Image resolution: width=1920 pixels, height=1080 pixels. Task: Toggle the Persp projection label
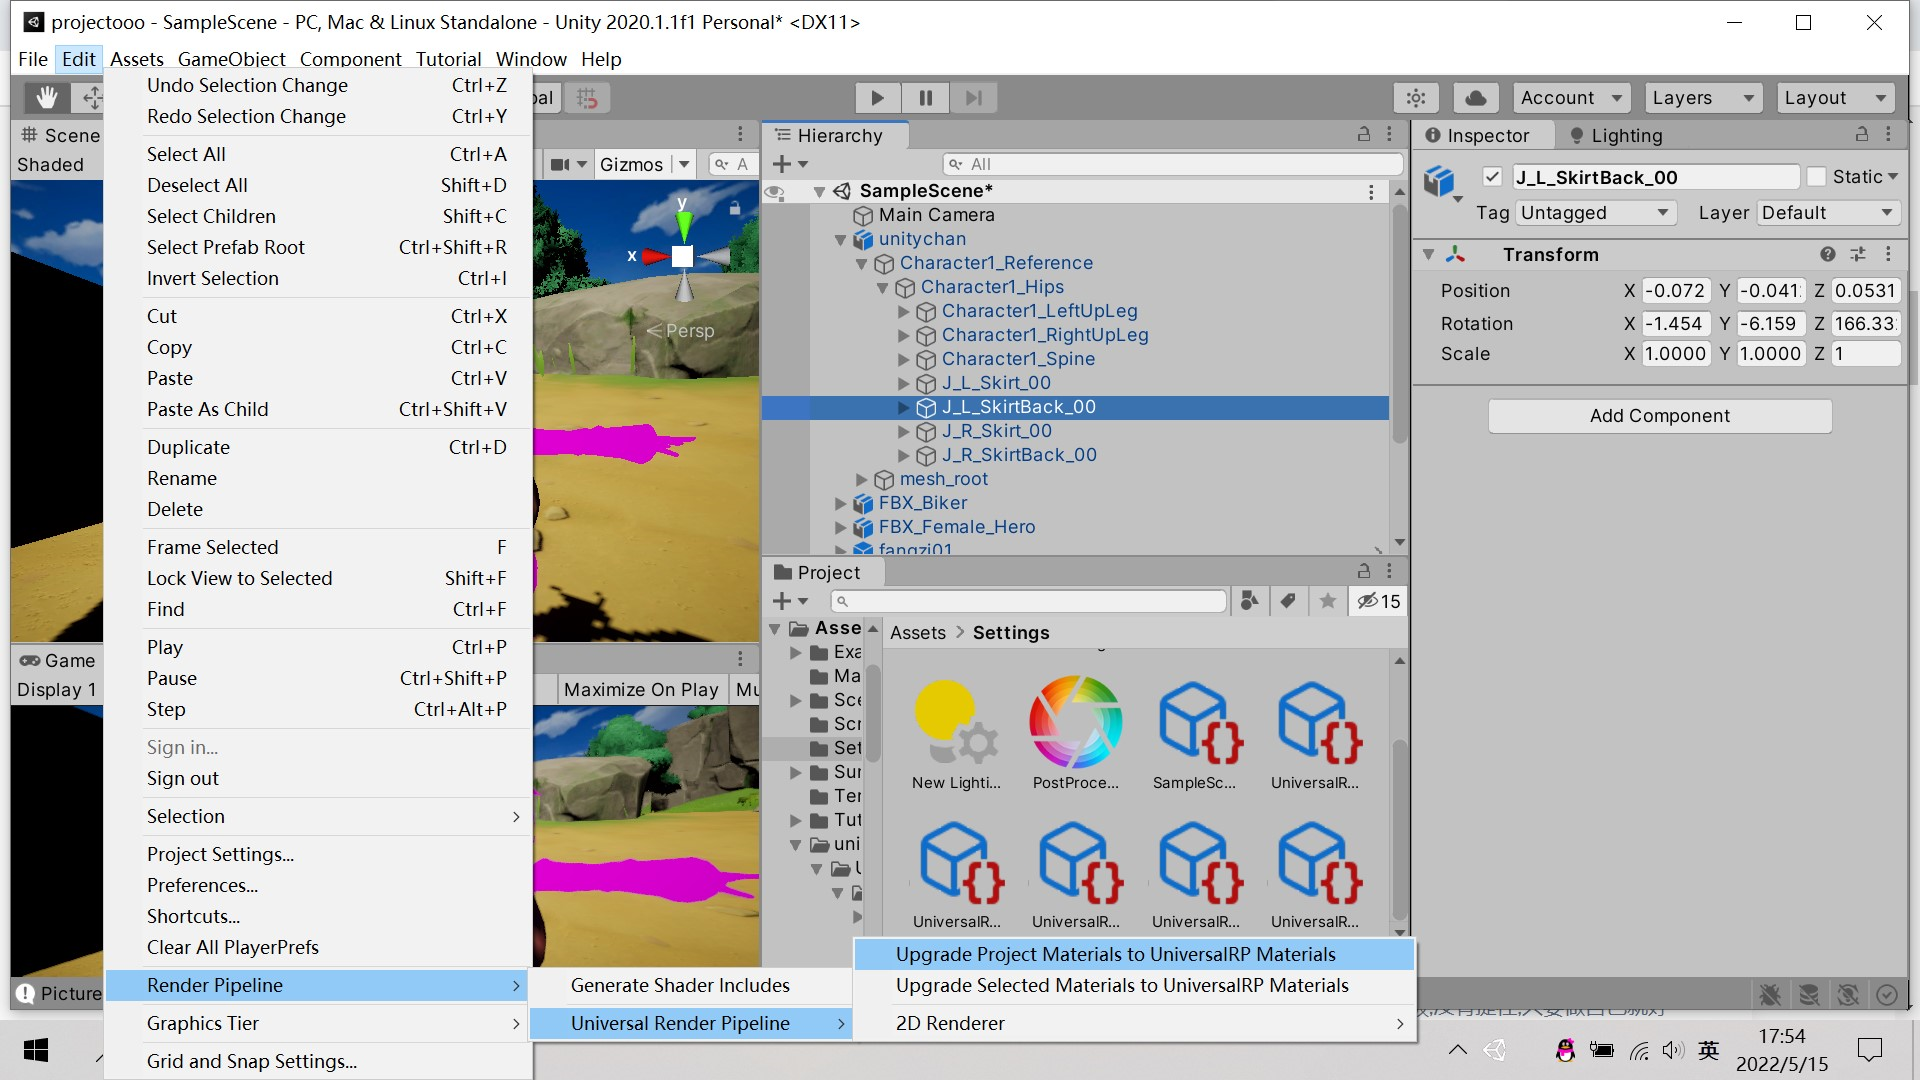681,331
